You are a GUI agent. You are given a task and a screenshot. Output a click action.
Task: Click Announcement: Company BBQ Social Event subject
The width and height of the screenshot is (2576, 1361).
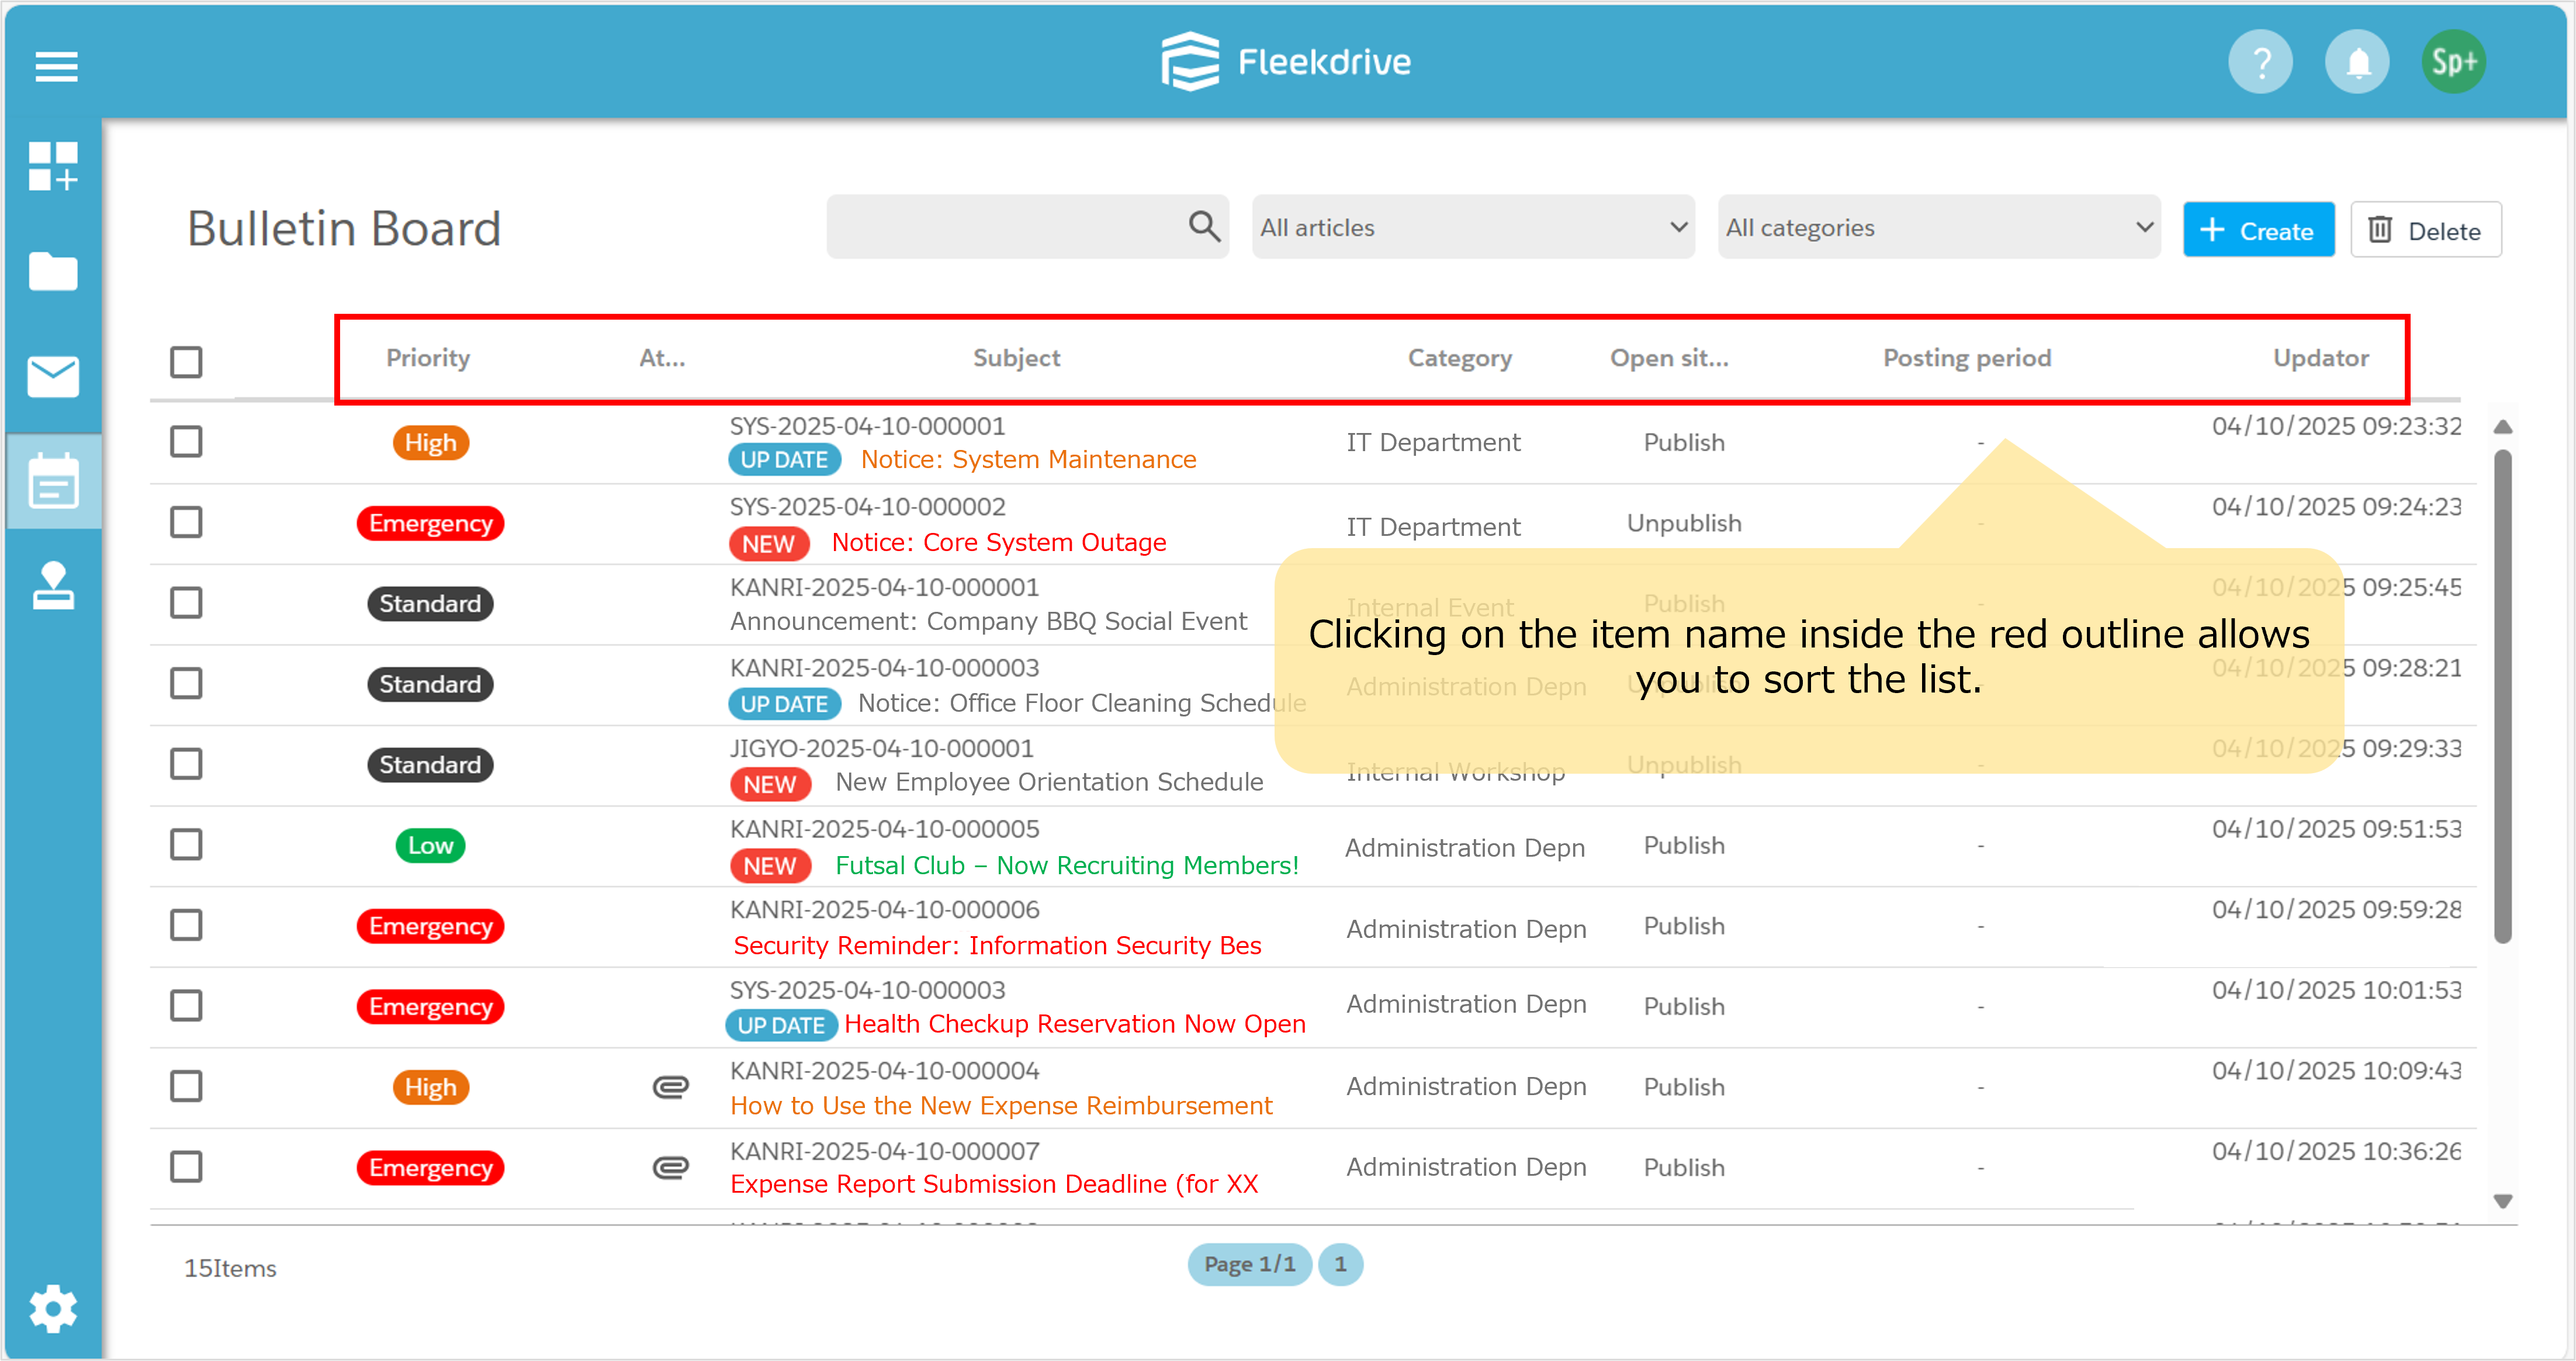pos(988,621)
